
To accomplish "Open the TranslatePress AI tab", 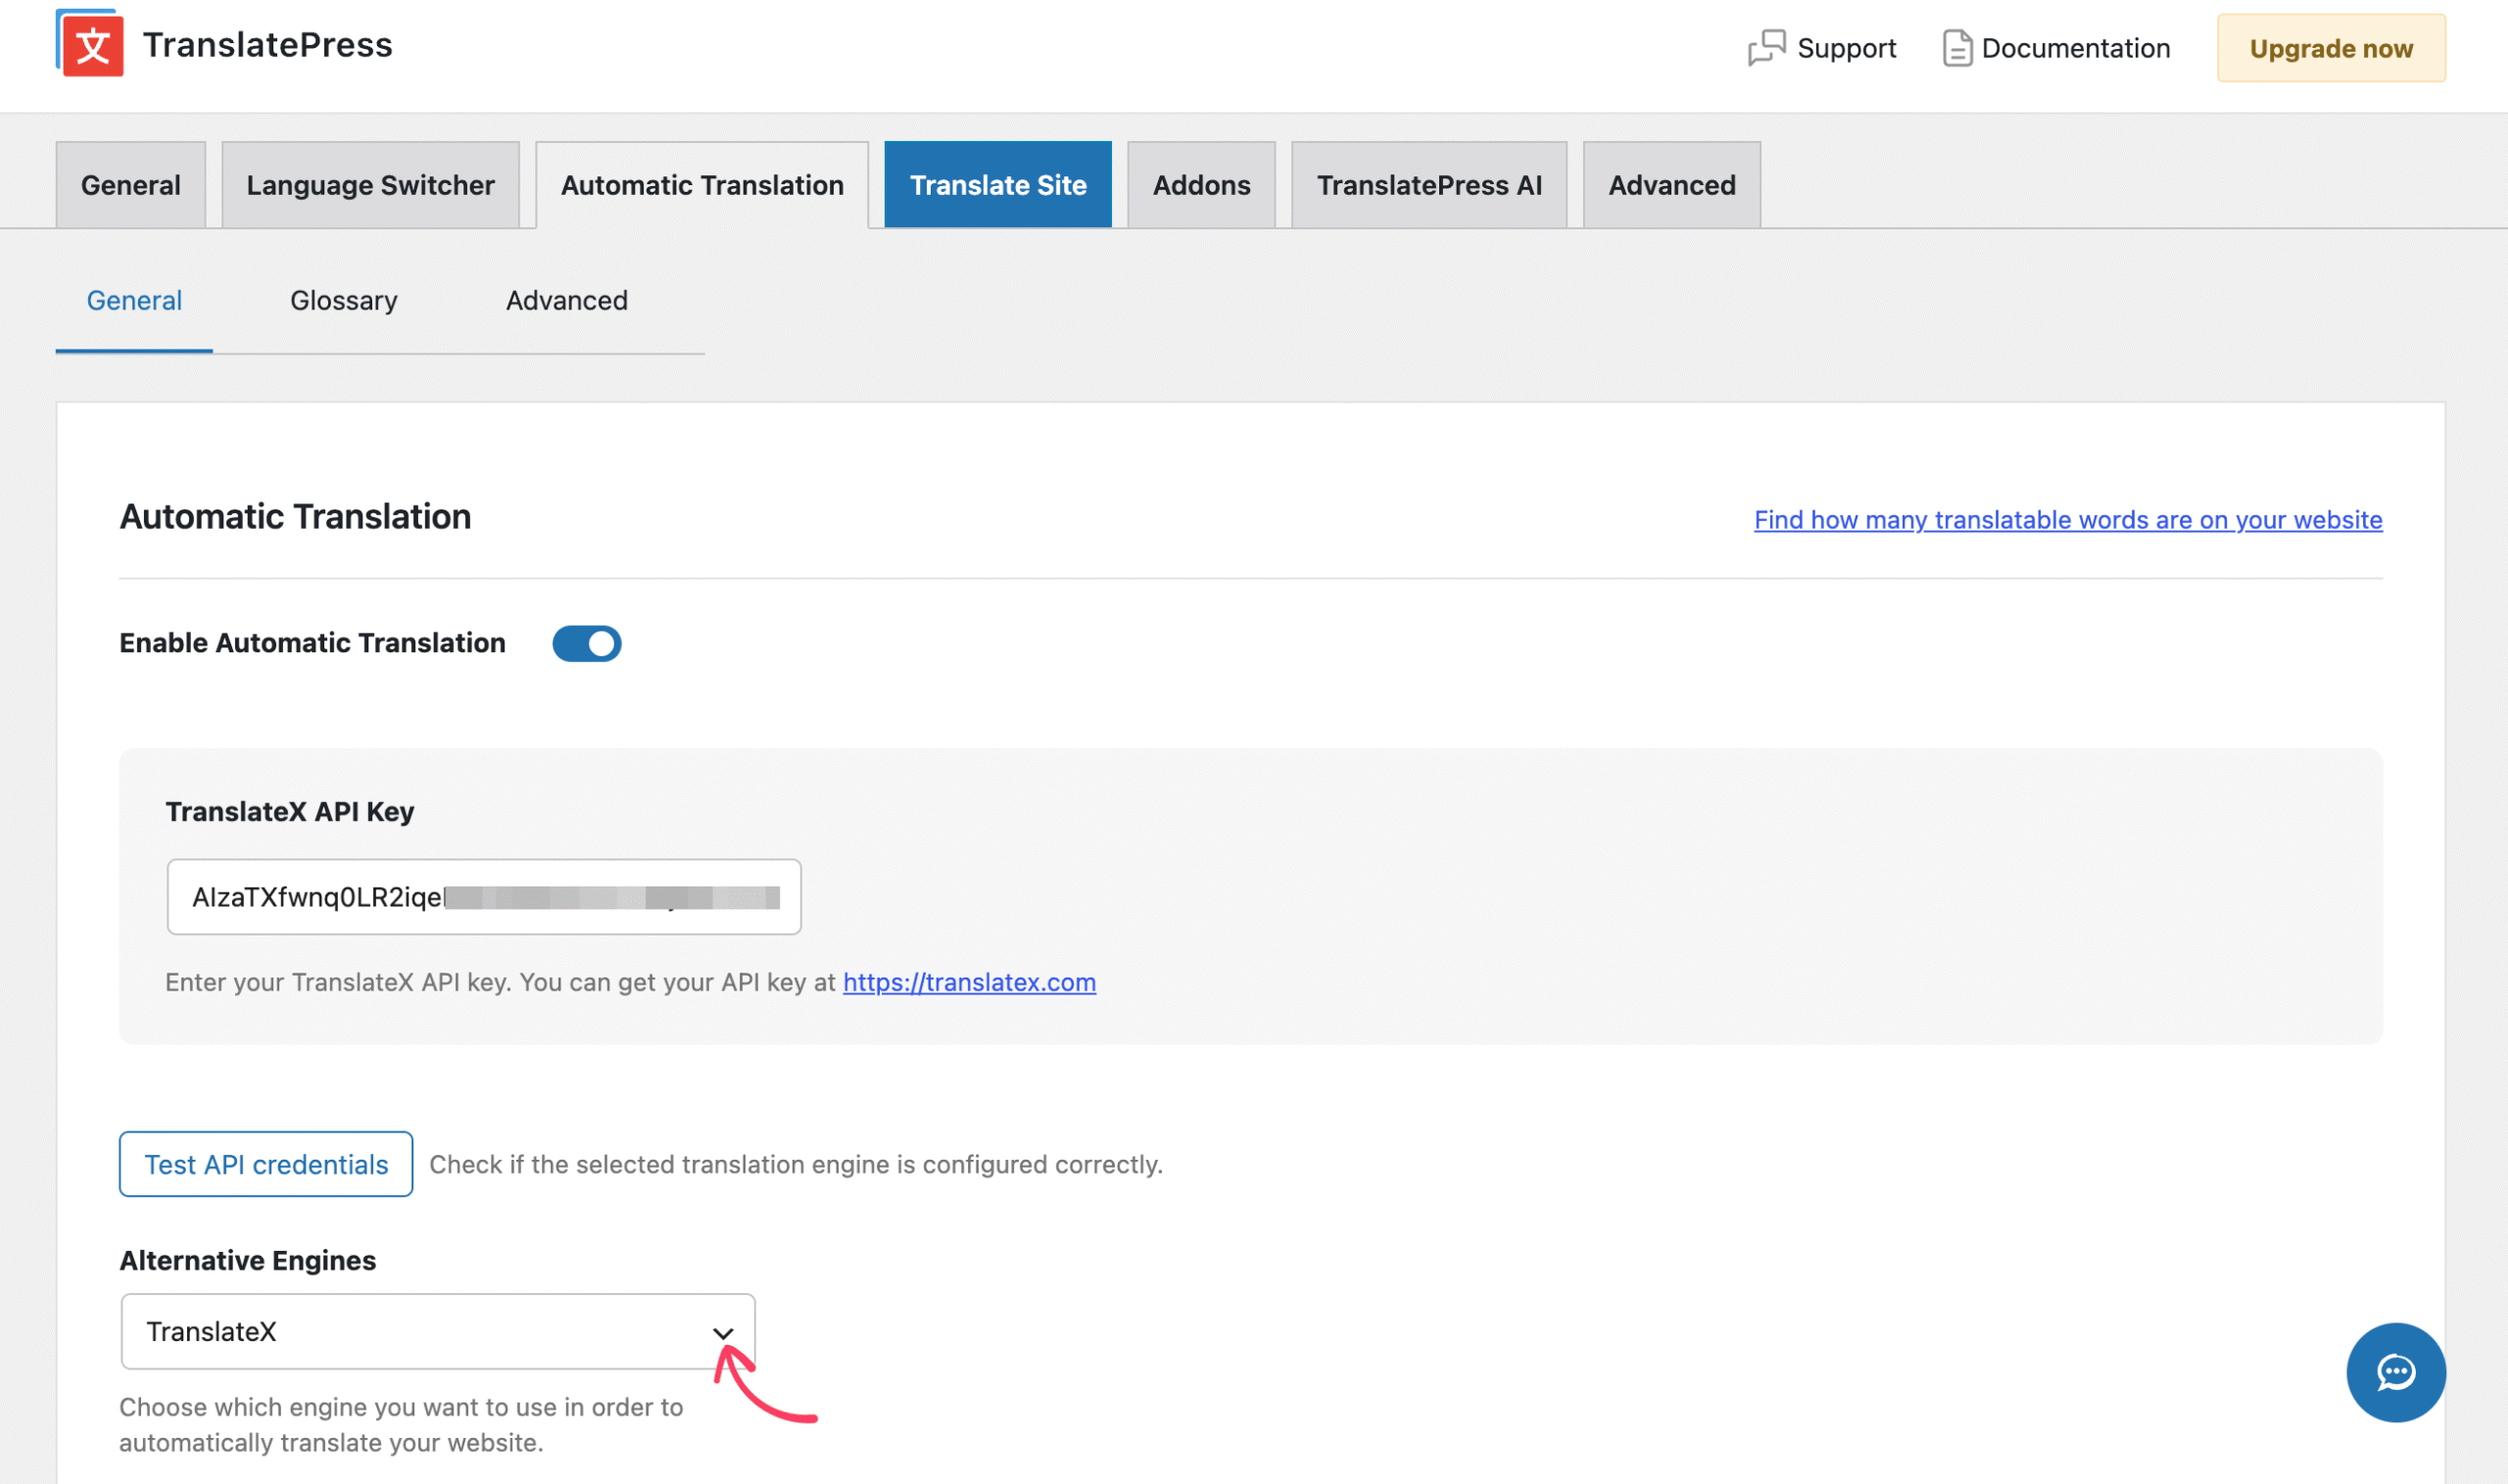I will point(1429,185).
